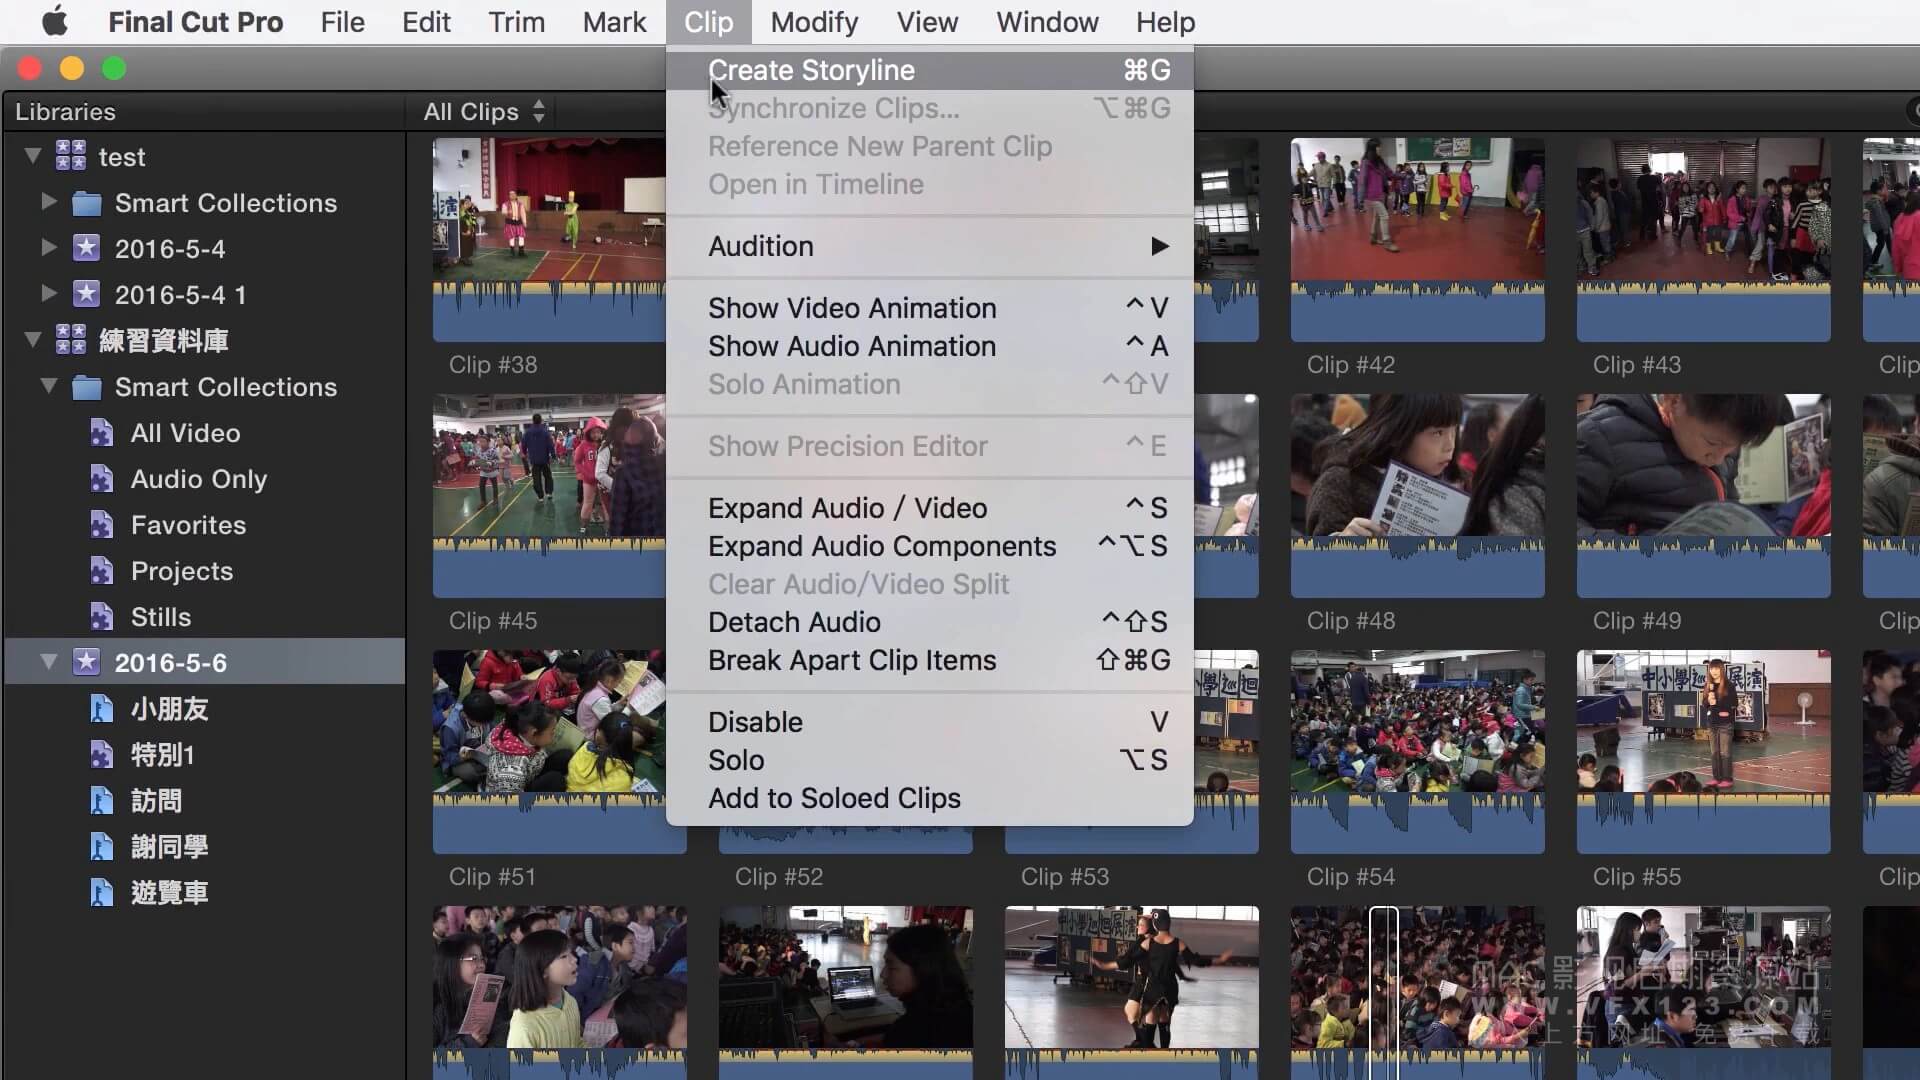Click the 訪問 keyword collection icon
This screenshot has width=1920, height=1080.
click(x=101, y=801)
